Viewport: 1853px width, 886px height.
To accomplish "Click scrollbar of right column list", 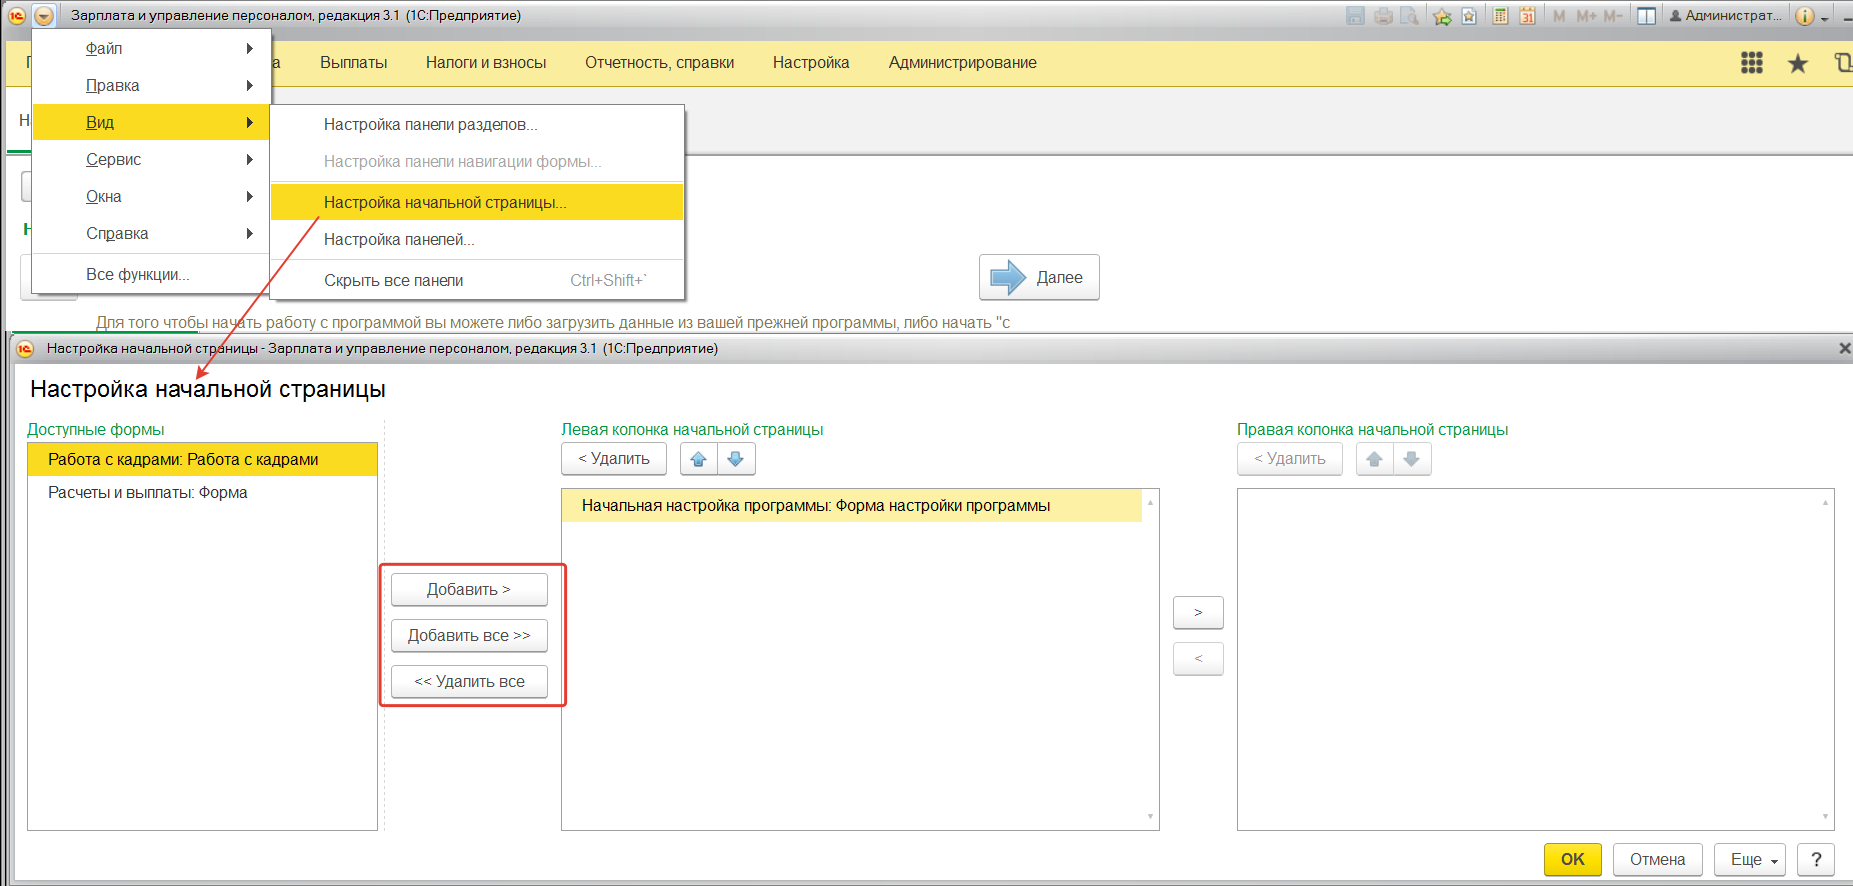I will click(1825, 659).
